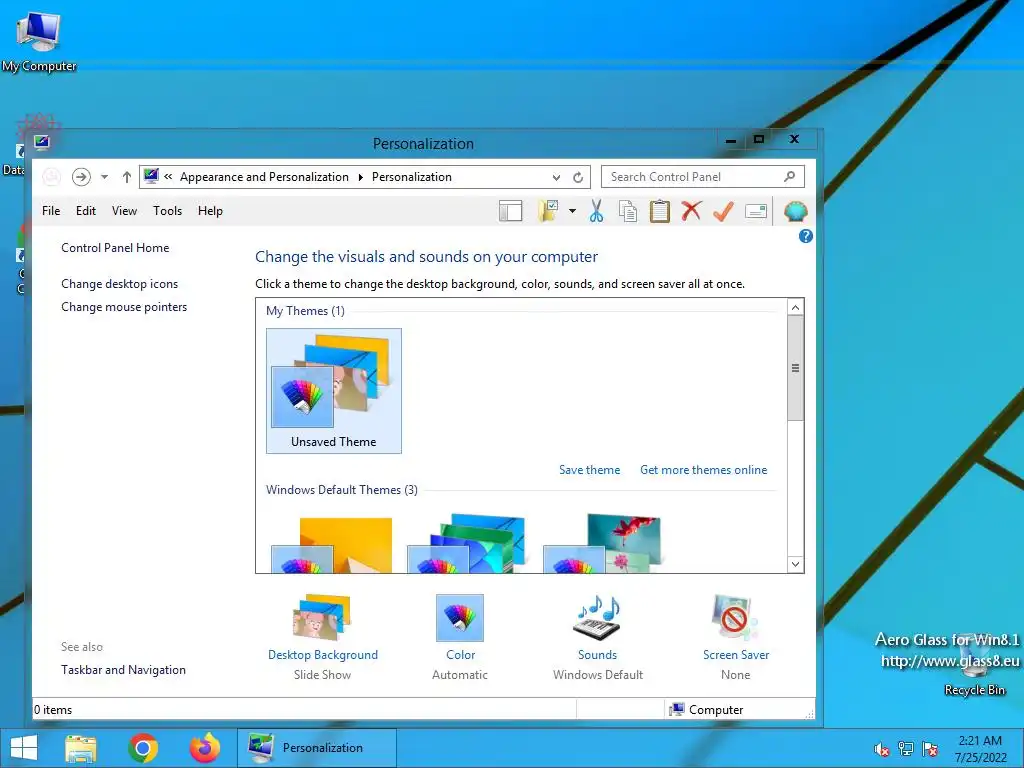Click Change mouse pointers link
The width and height of the screenshot is (1024, 768).
(124, 307)
